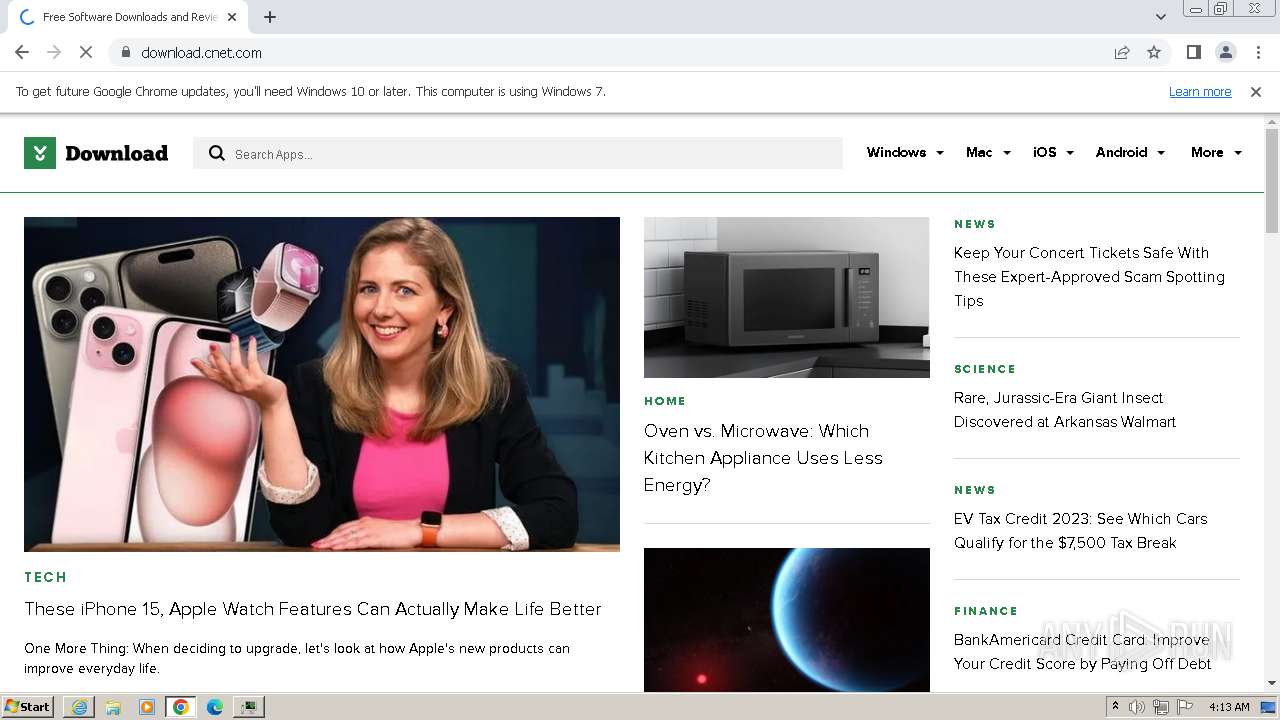Screen dimensions: 1280x720
Task: Open File Explorer from taskbar
Action: [x=113, y=707]
